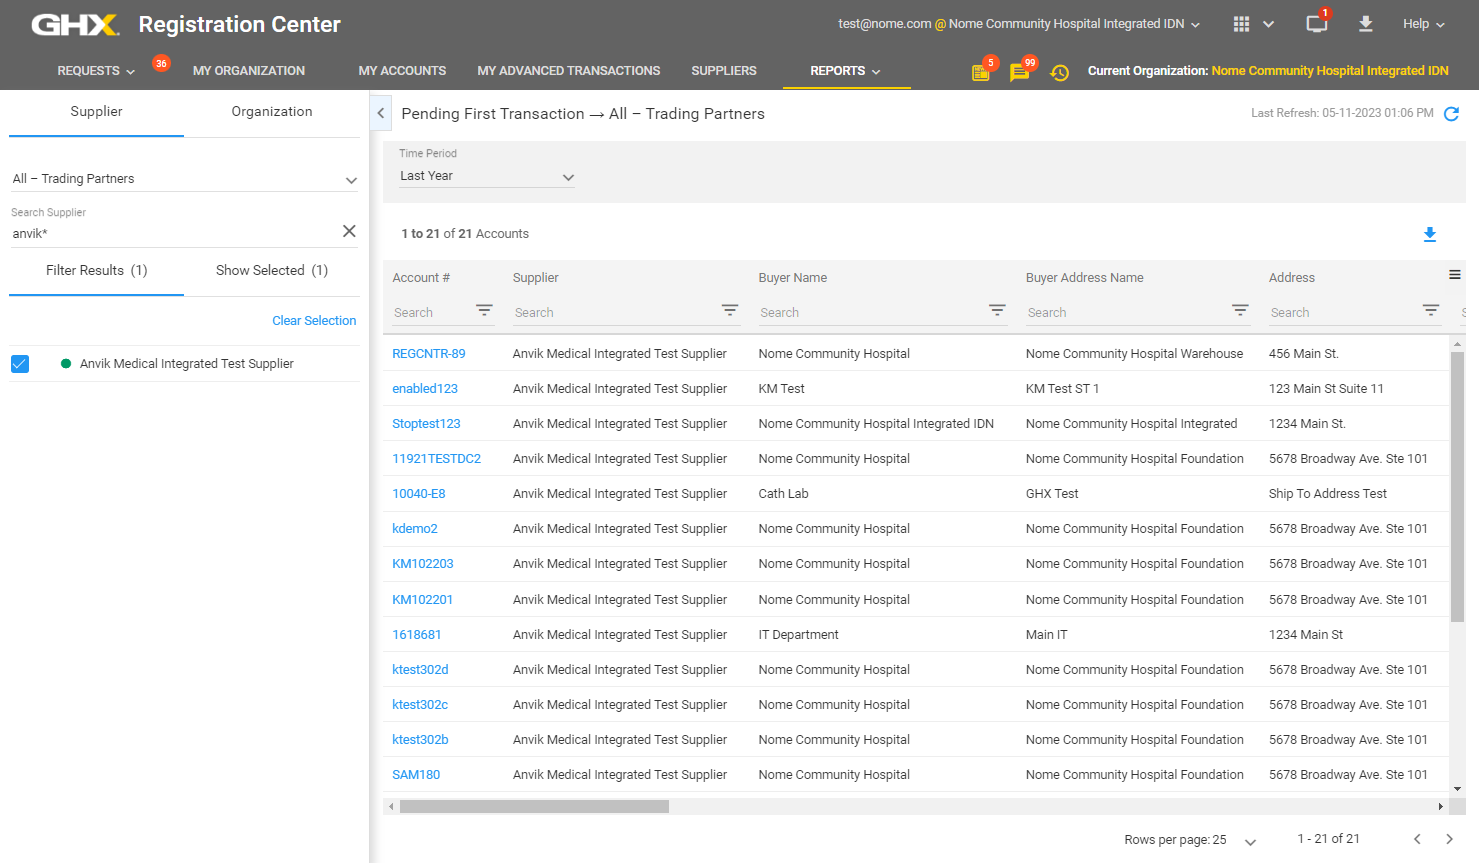The height and width of the screenshot is (863, 1479).
Task: Open the Suppliers menu item
Action: 723,71
